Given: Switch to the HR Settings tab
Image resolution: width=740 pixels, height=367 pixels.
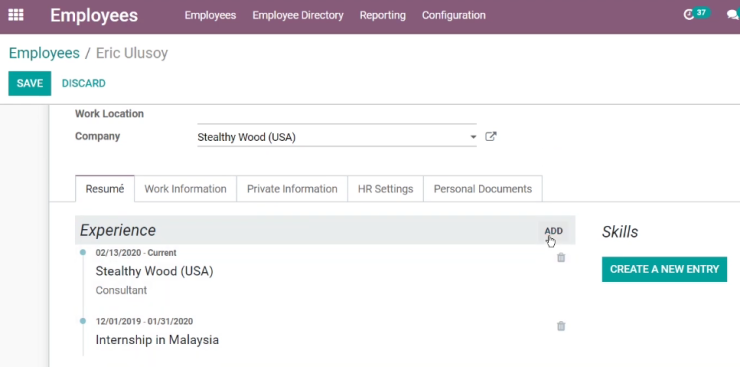Looking at the screenshot, I should pyautogui.click(x=386, y=189).
